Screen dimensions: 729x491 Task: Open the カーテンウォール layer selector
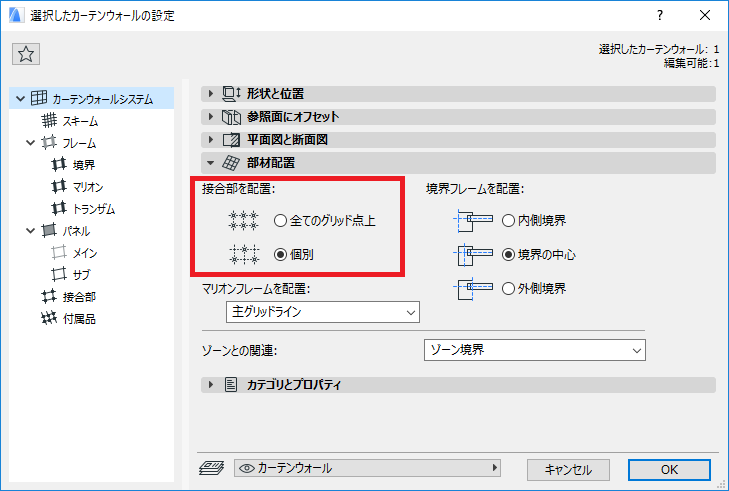tap(367, 468)
